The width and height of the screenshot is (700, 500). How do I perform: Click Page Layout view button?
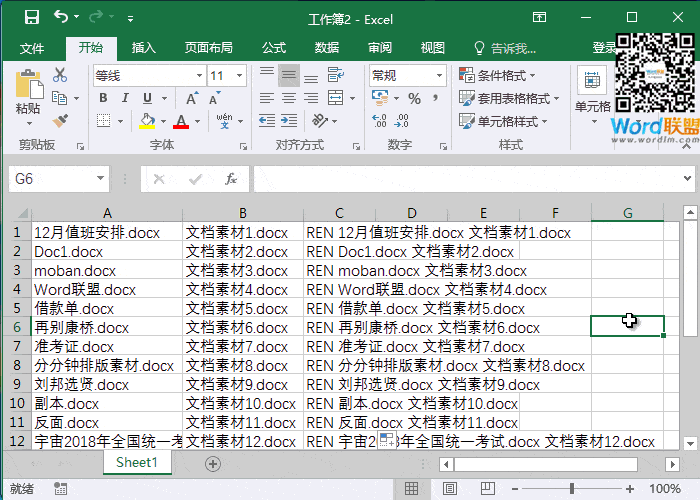point(450,488)
